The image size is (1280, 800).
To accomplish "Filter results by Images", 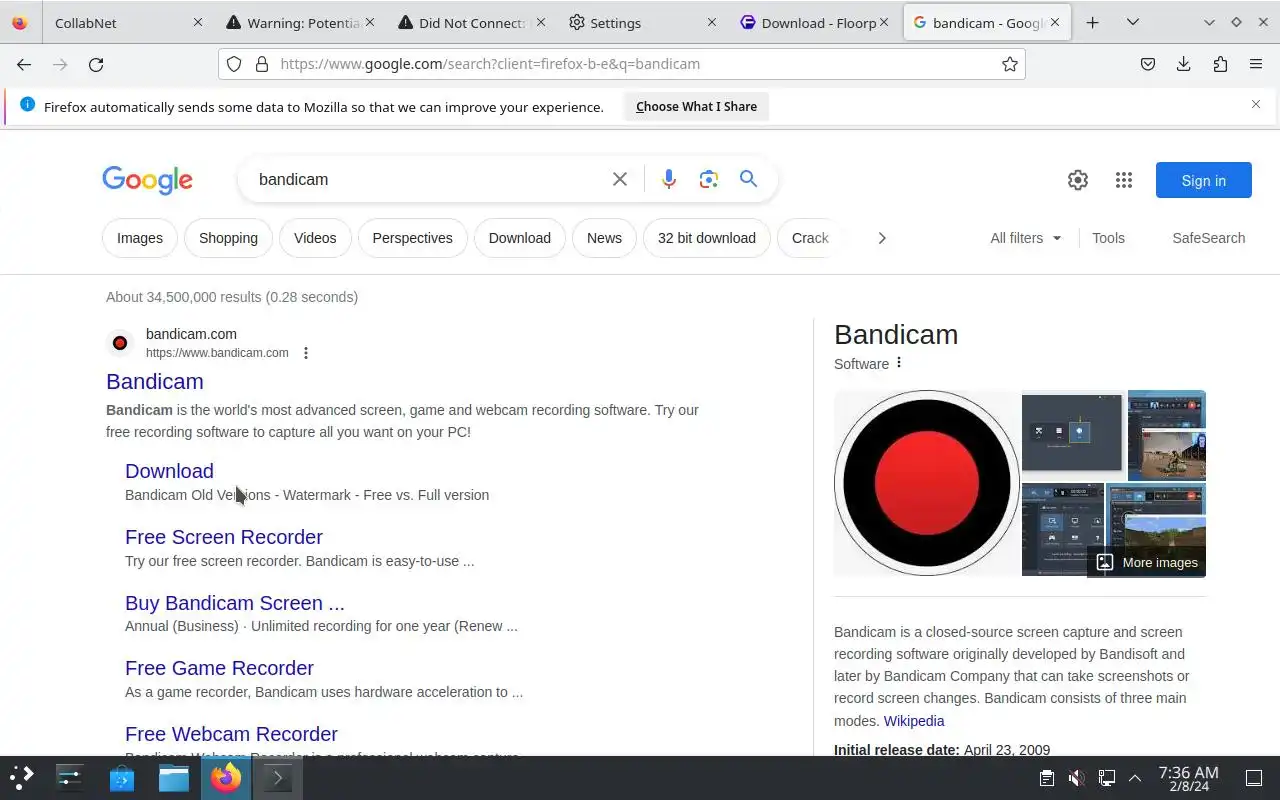I will 140,238.
